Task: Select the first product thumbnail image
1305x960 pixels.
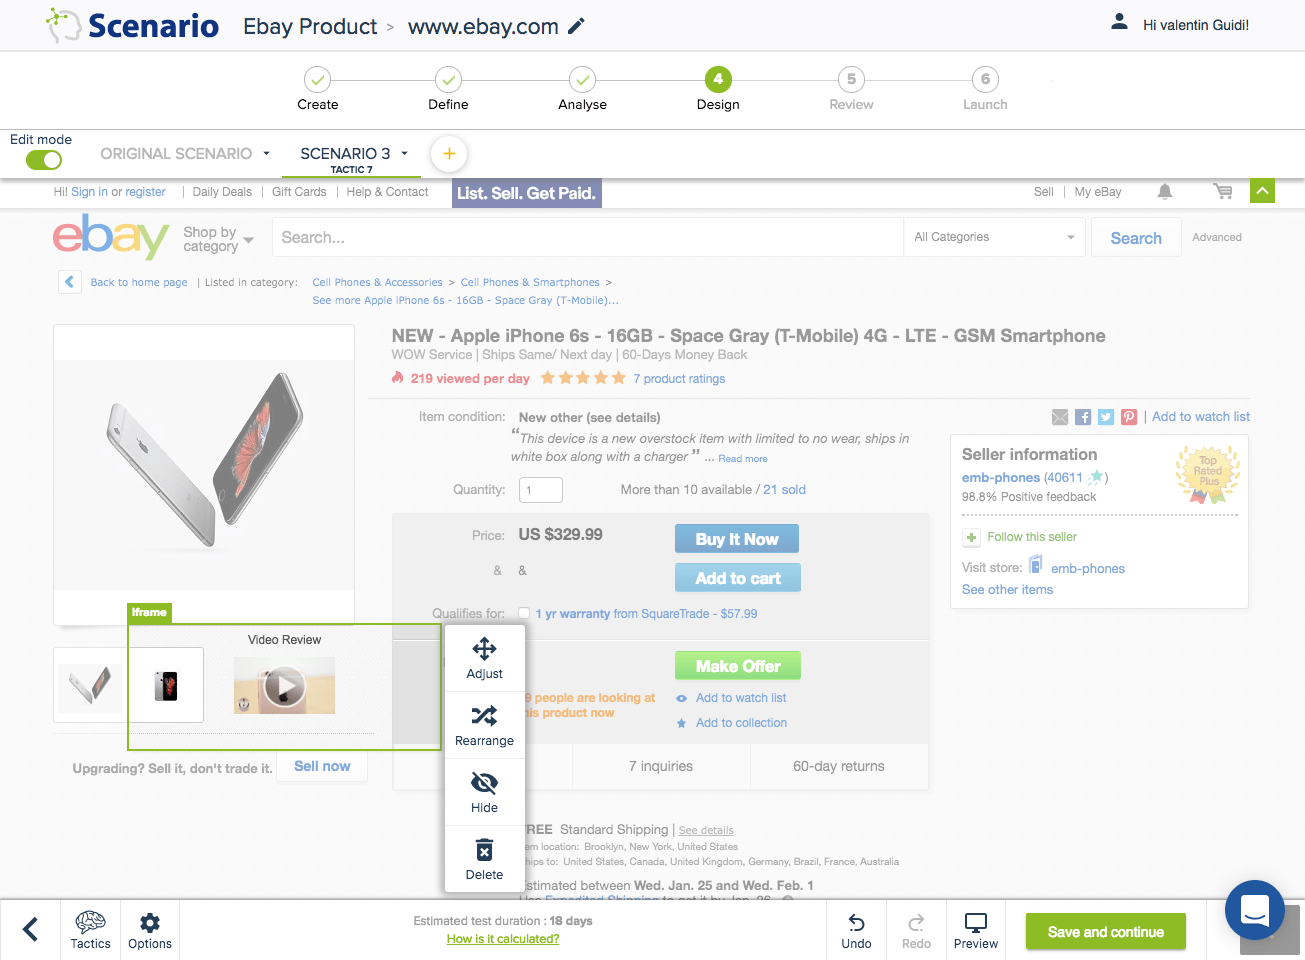Action: click(90, 686)
